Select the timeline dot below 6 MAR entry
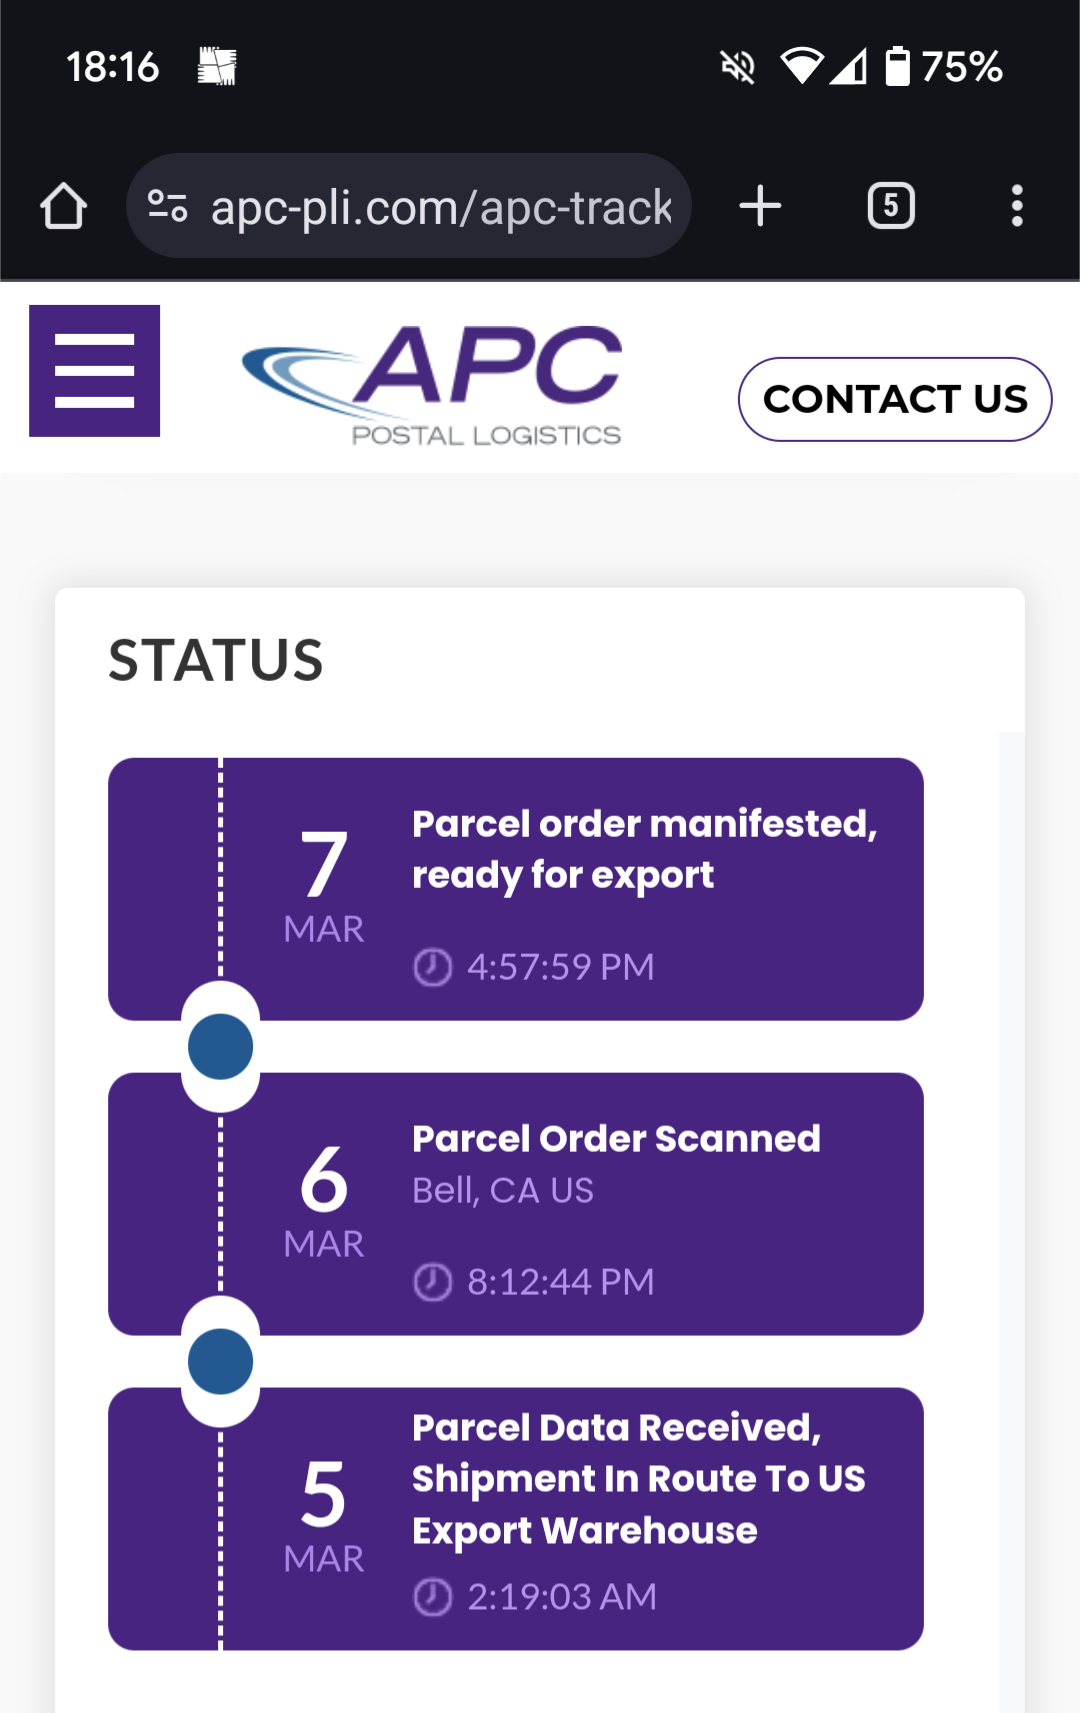The height and width of the screenshot is (1713, 1080). tap(220, 1362)
